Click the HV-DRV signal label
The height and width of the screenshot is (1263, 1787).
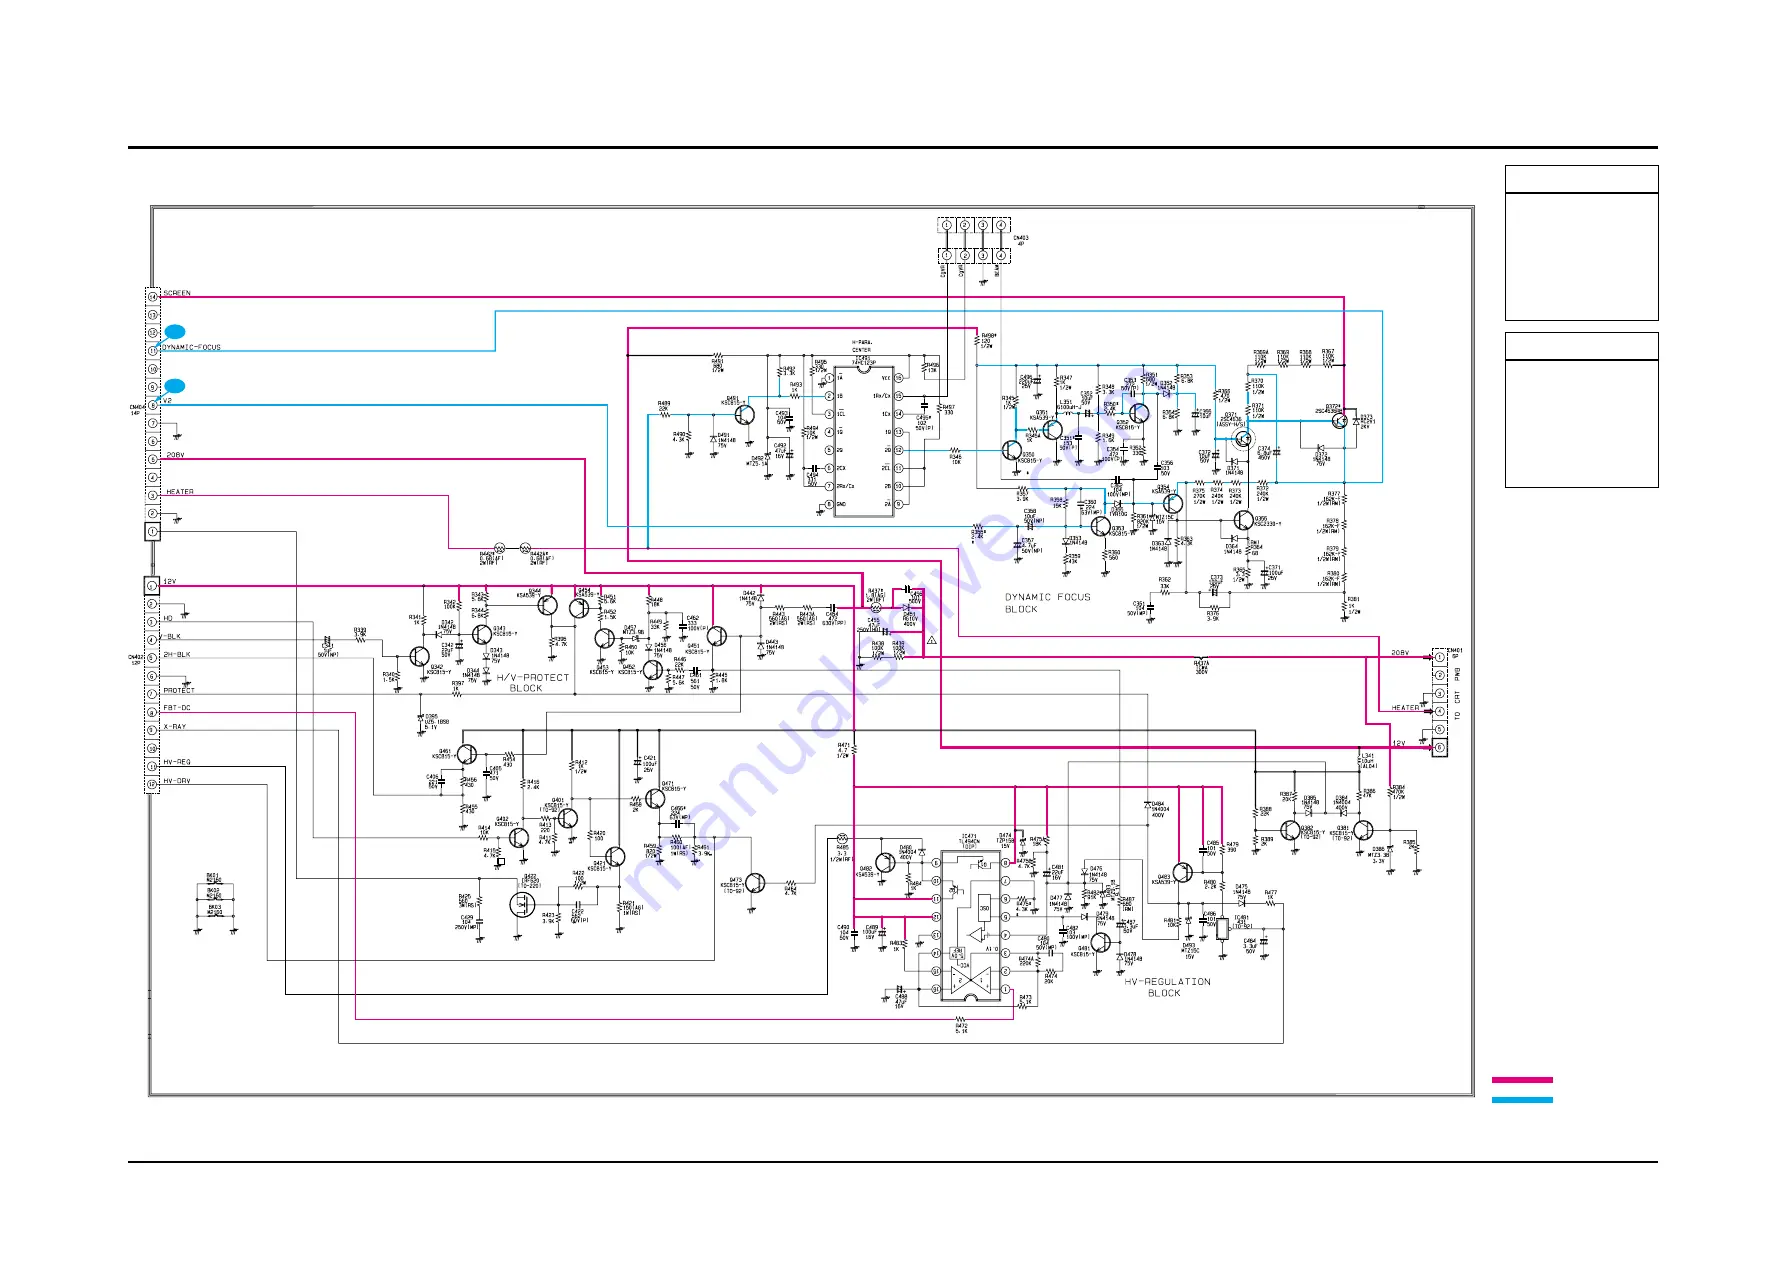pos(177,781)
